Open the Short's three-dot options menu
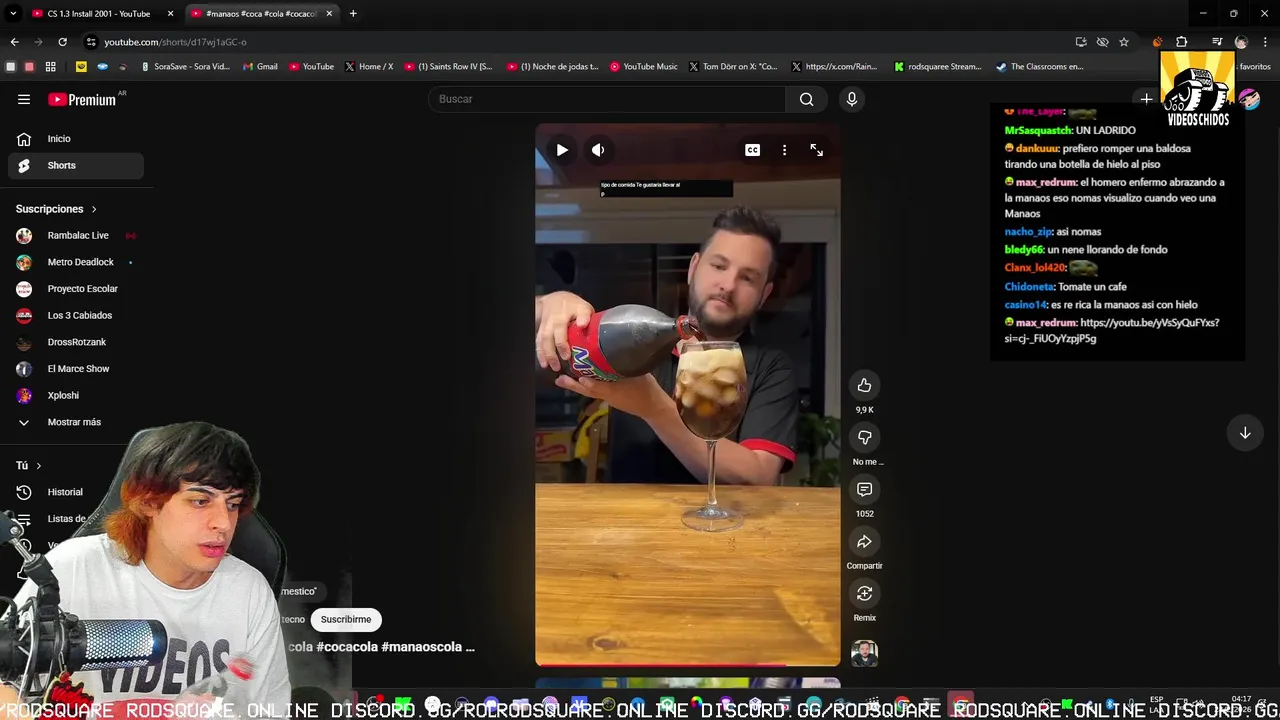The height and width of the screenshot is (720, 1280). [x=784, y=150]
